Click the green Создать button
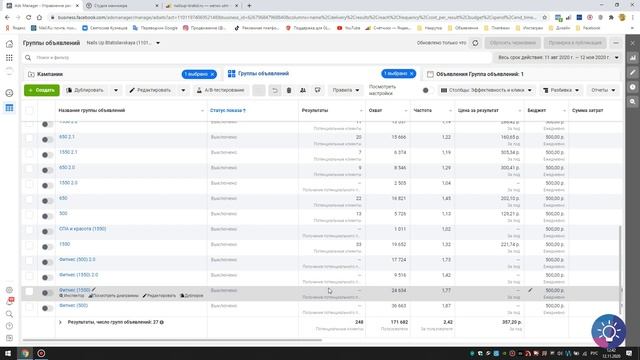The width and height of the screenshot is (640, 360). point(42,90)
